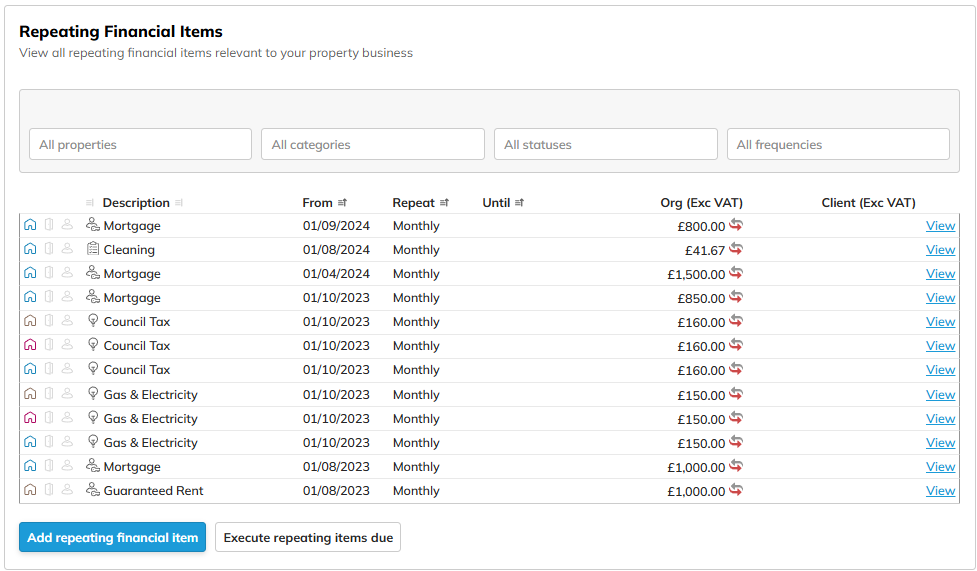This screenshot has height=571, width=977.
Task: Click the repeat arrows icon beside £41.67
Action: coord(736,249)
